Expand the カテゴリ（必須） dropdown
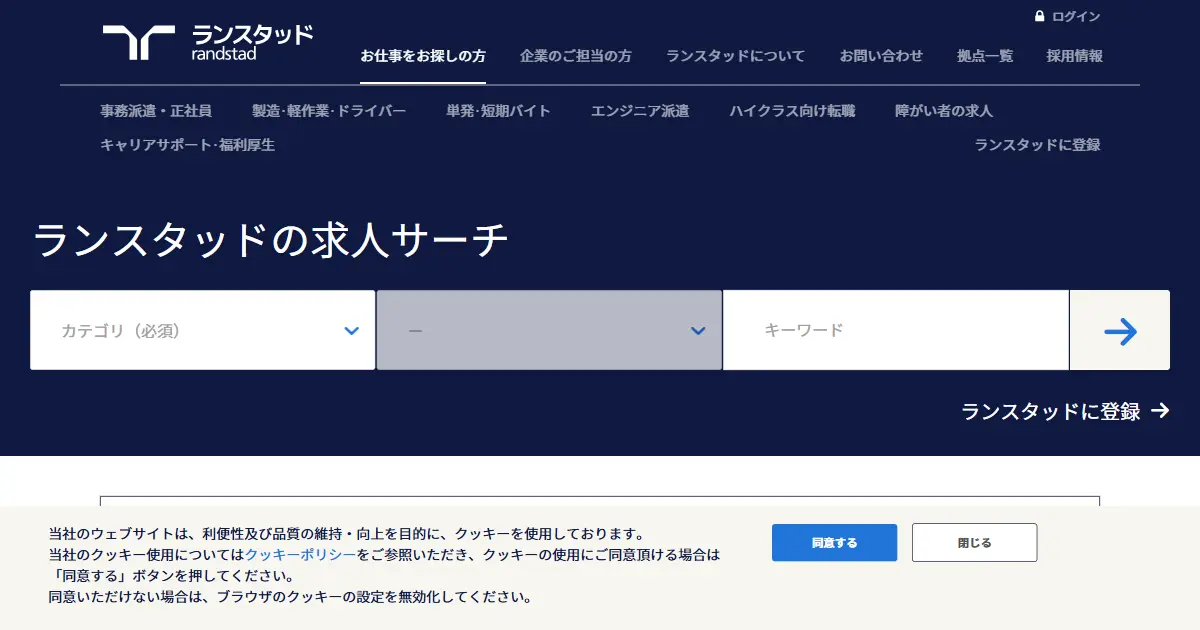 tap(203, 330)
